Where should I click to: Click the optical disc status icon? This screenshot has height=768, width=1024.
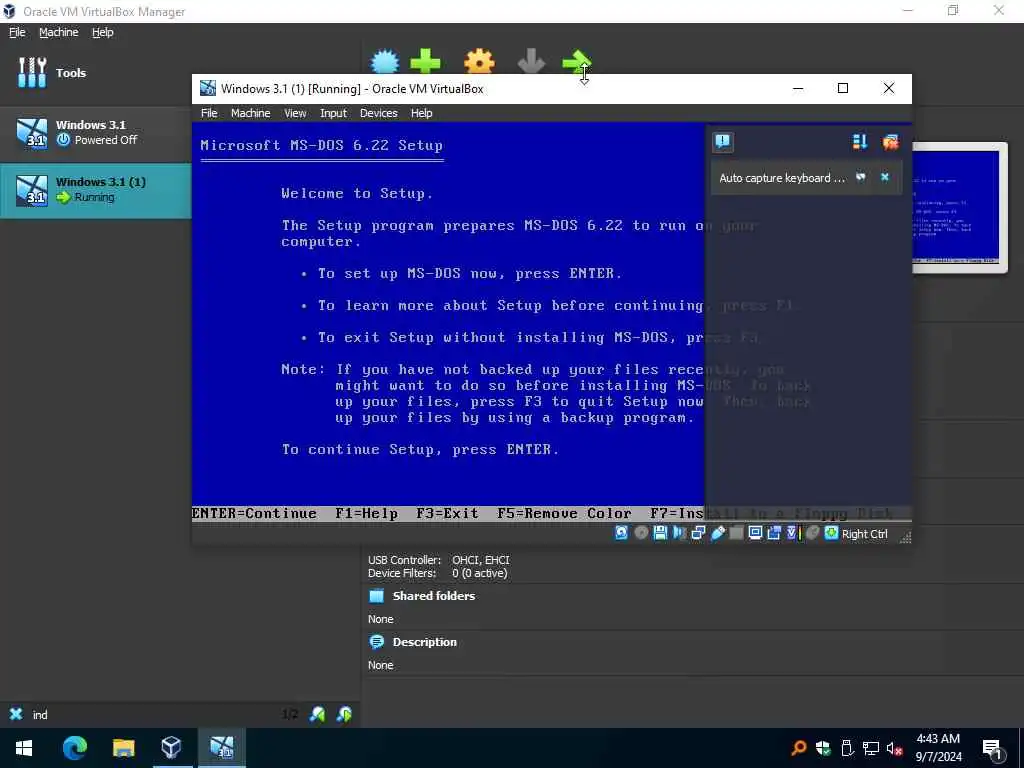[x=641, y=533]
